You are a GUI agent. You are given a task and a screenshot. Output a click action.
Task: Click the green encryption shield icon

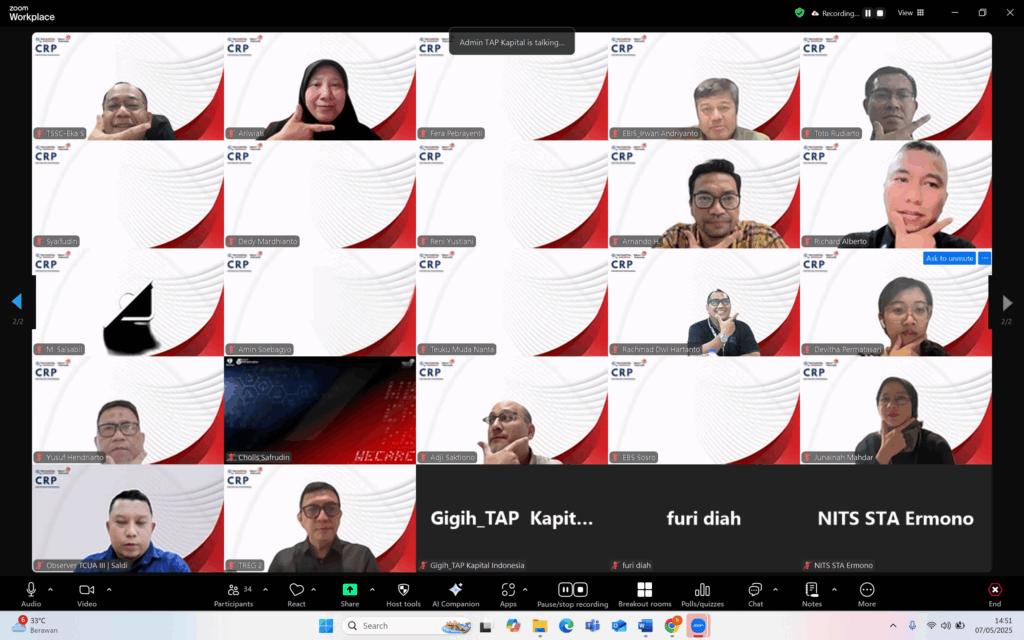799,12
